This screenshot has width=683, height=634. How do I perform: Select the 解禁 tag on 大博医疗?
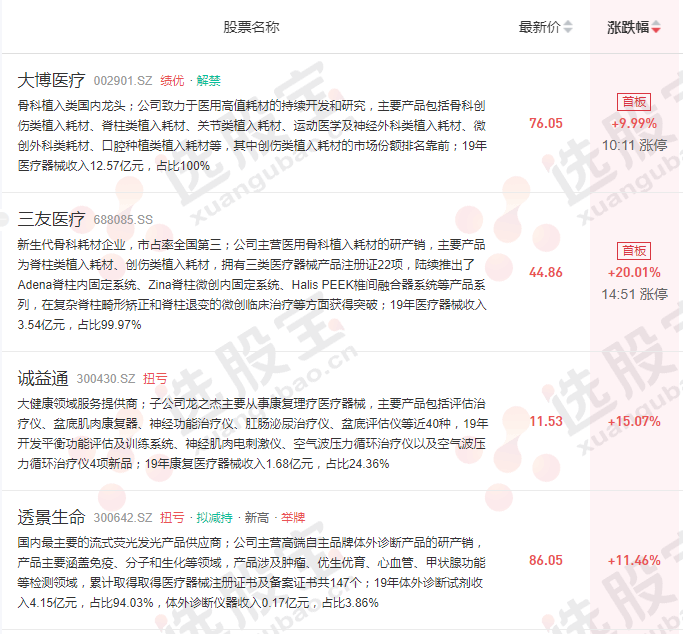209,81
